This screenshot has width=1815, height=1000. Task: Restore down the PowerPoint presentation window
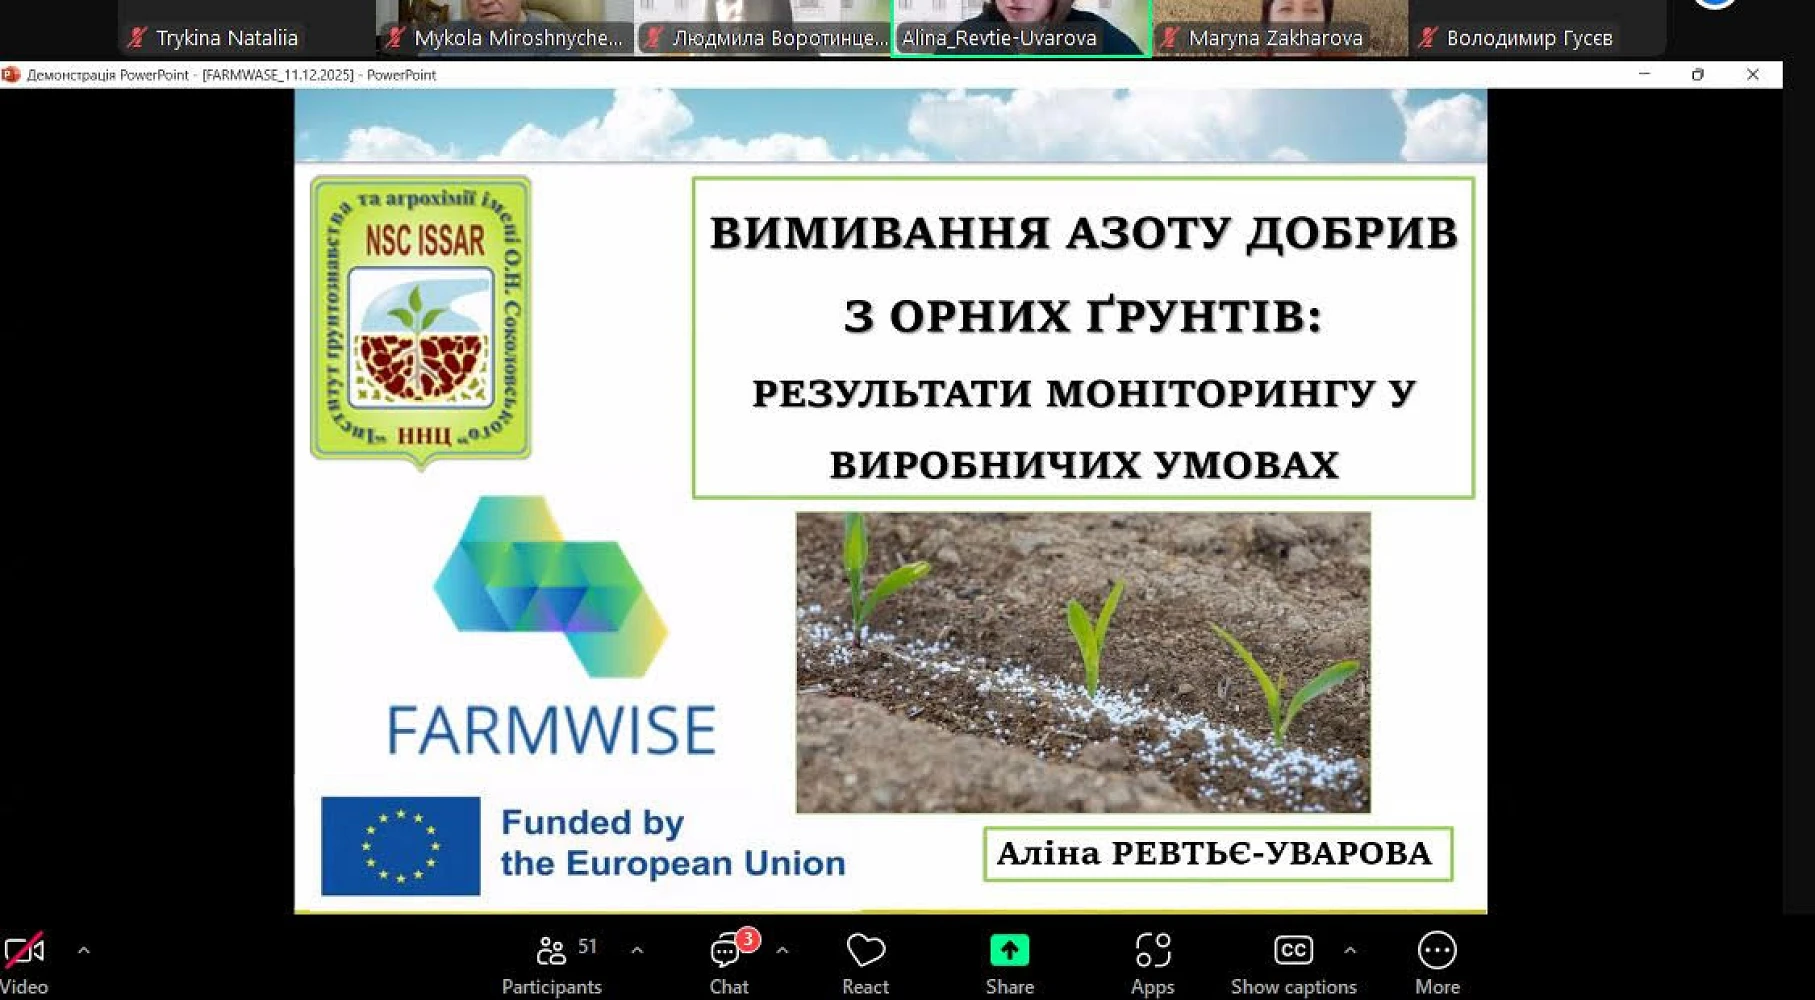[1697, 75]
